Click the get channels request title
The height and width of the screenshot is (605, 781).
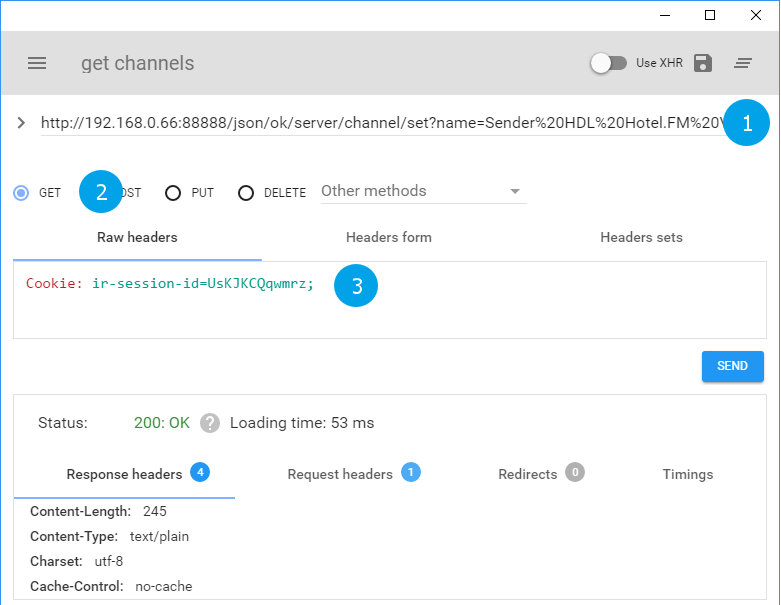click(138, 63)
